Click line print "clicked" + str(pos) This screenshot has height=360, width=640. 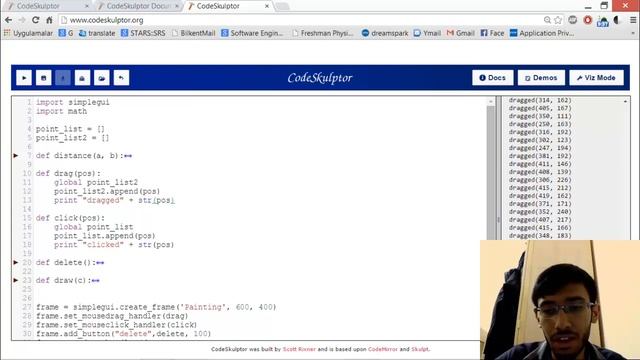click(114, 245)
